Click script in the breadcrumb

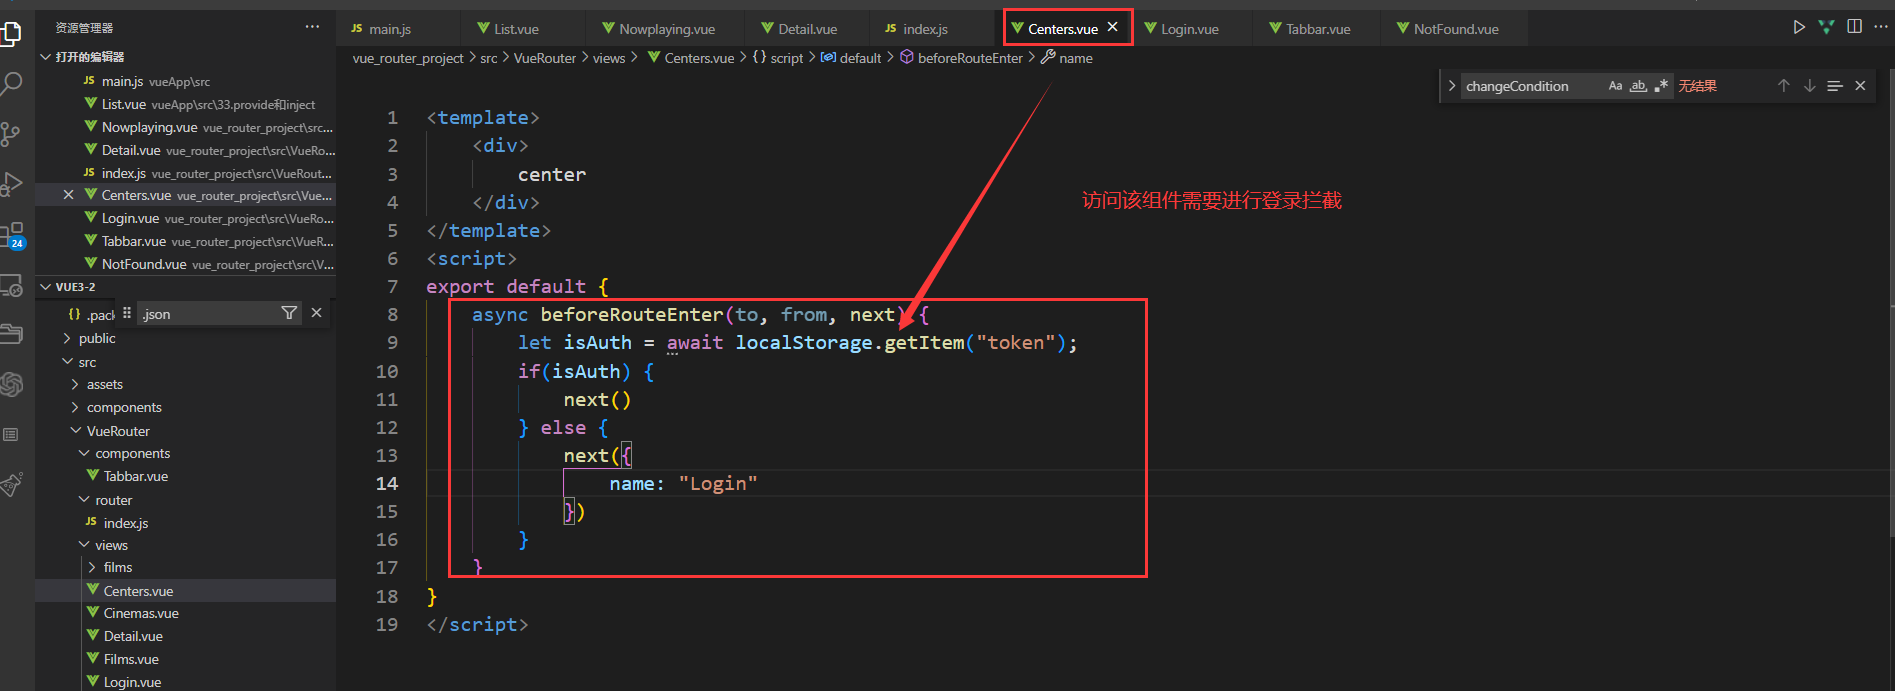787,58
